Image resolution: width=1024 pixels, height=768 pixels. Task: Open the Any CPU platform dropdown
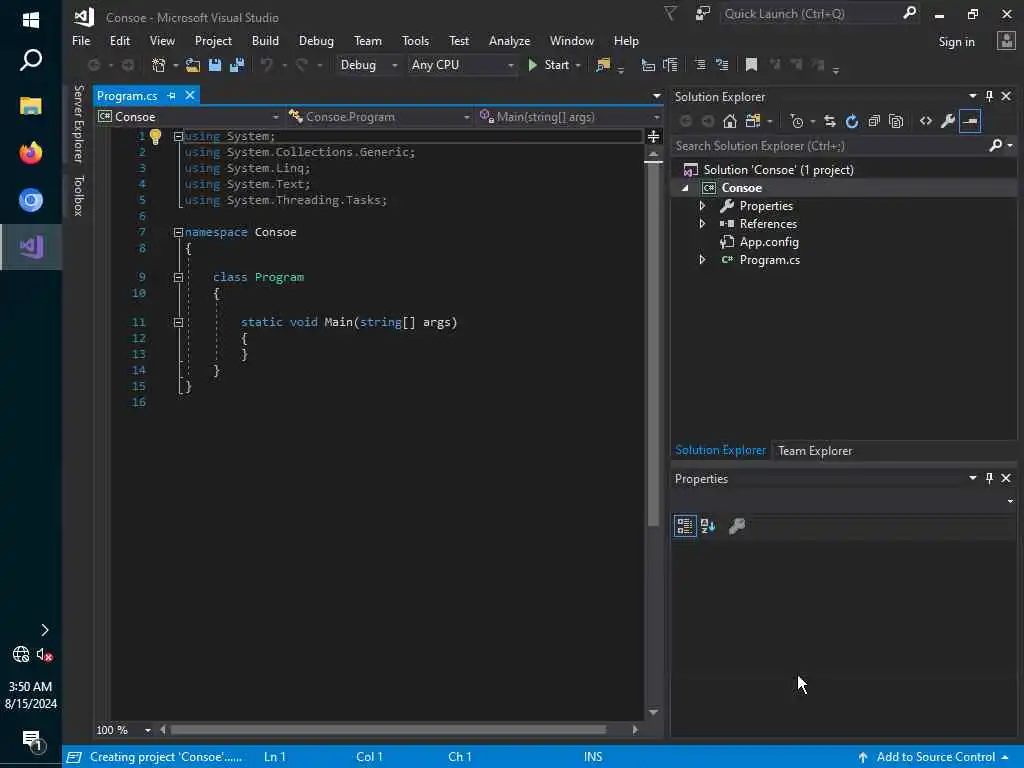(x=462, y=65)
